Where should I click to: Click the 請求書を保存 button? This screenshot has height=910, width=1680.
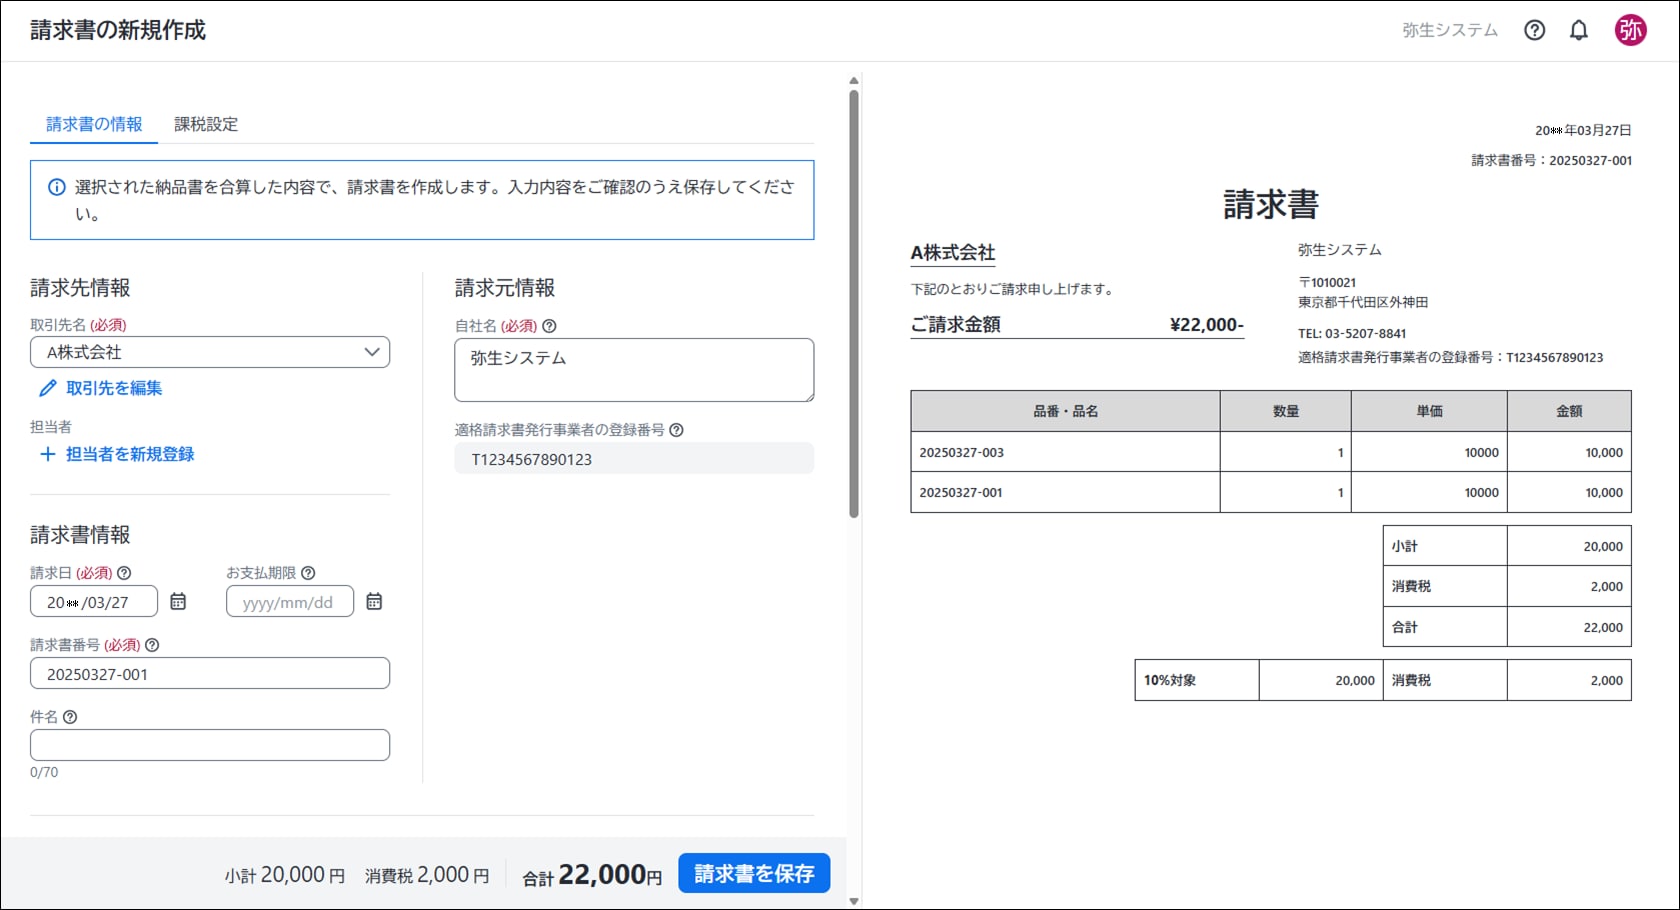point(754,873)
